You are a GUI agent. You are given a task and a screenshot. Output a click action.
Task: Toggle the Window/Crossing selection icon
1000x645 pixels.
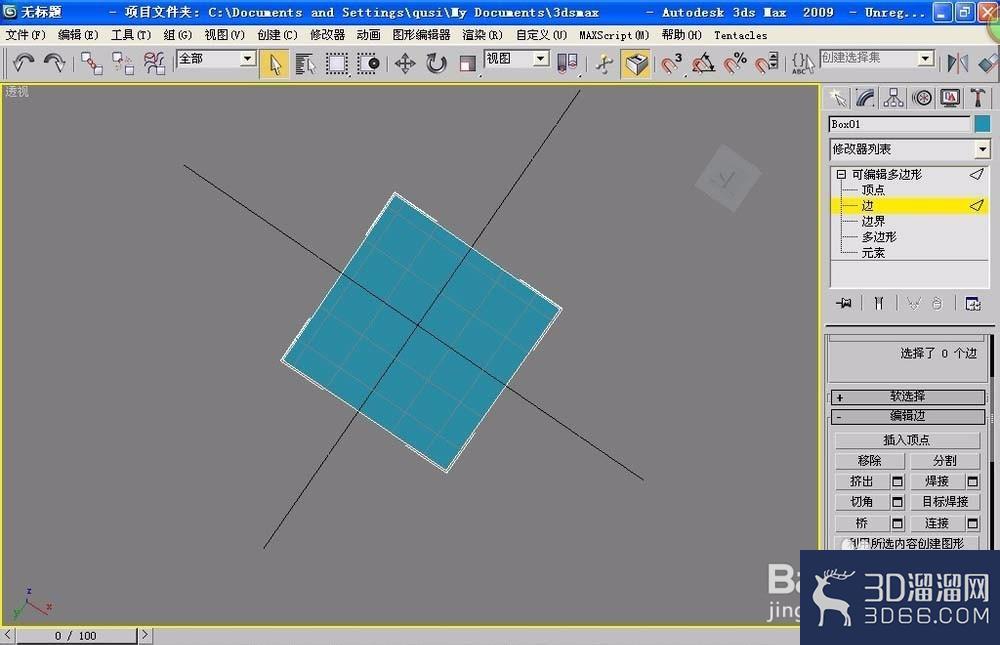(368, 64)
